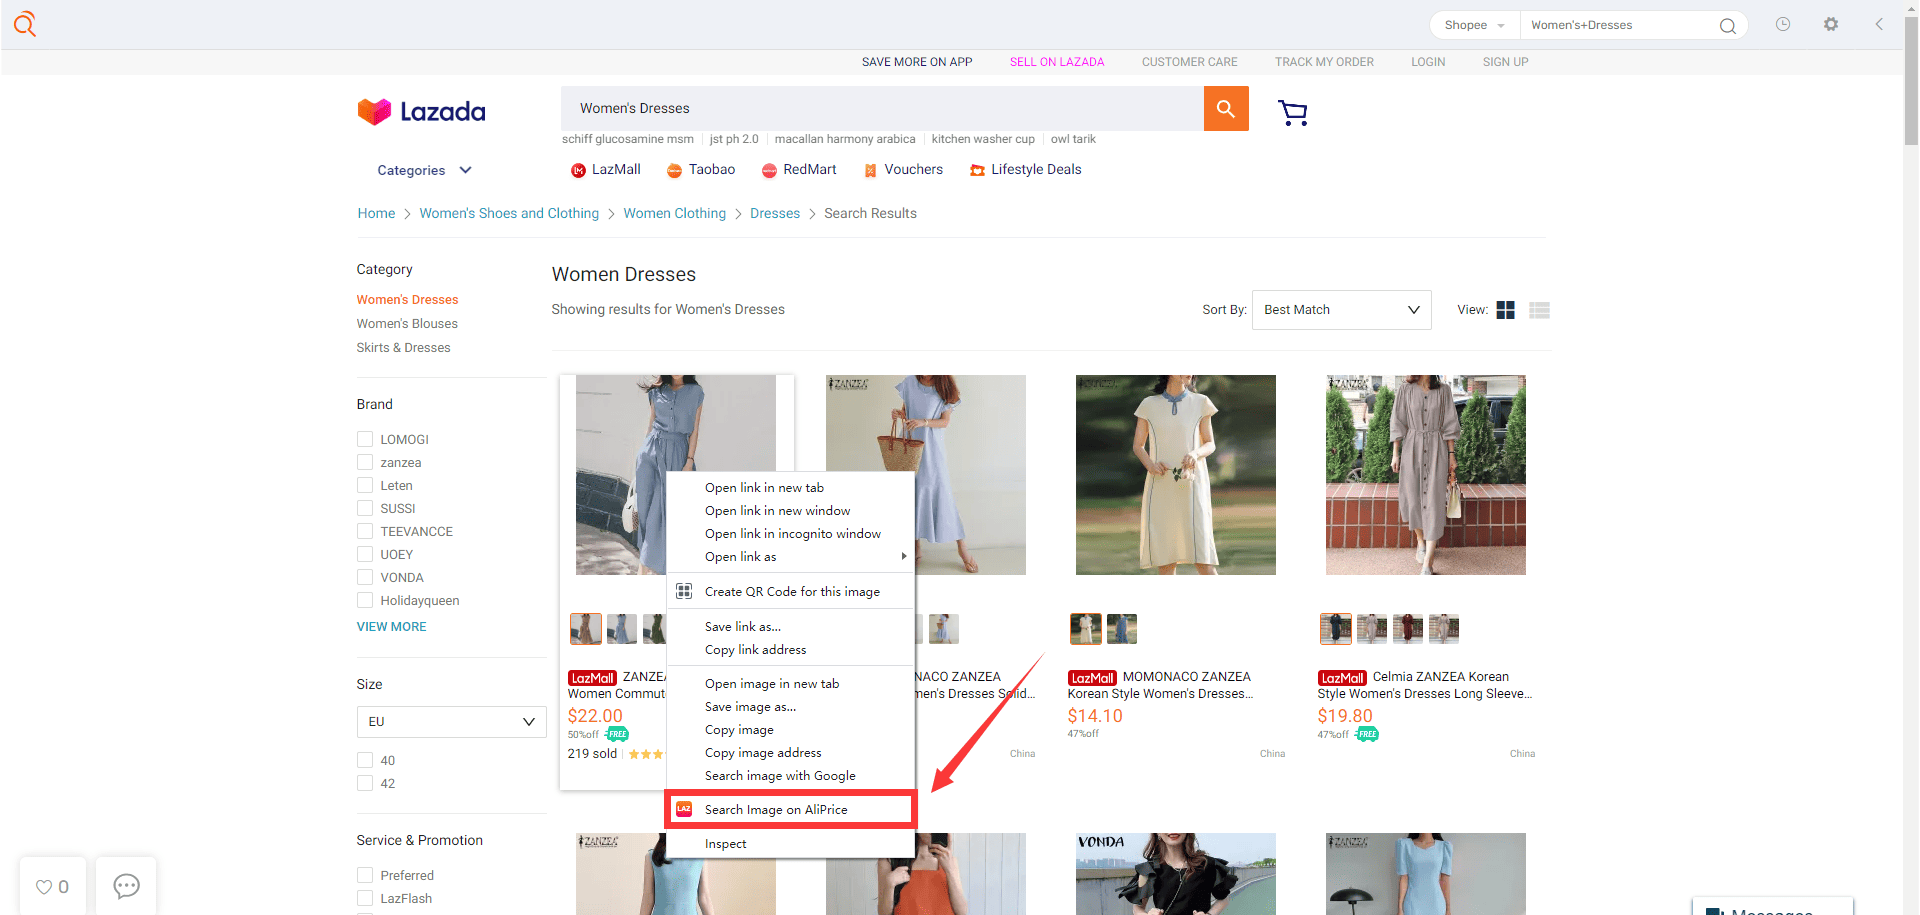Enable the Preferred service checkbox
Screen dimensions: 1920x915
coord(365,875)
